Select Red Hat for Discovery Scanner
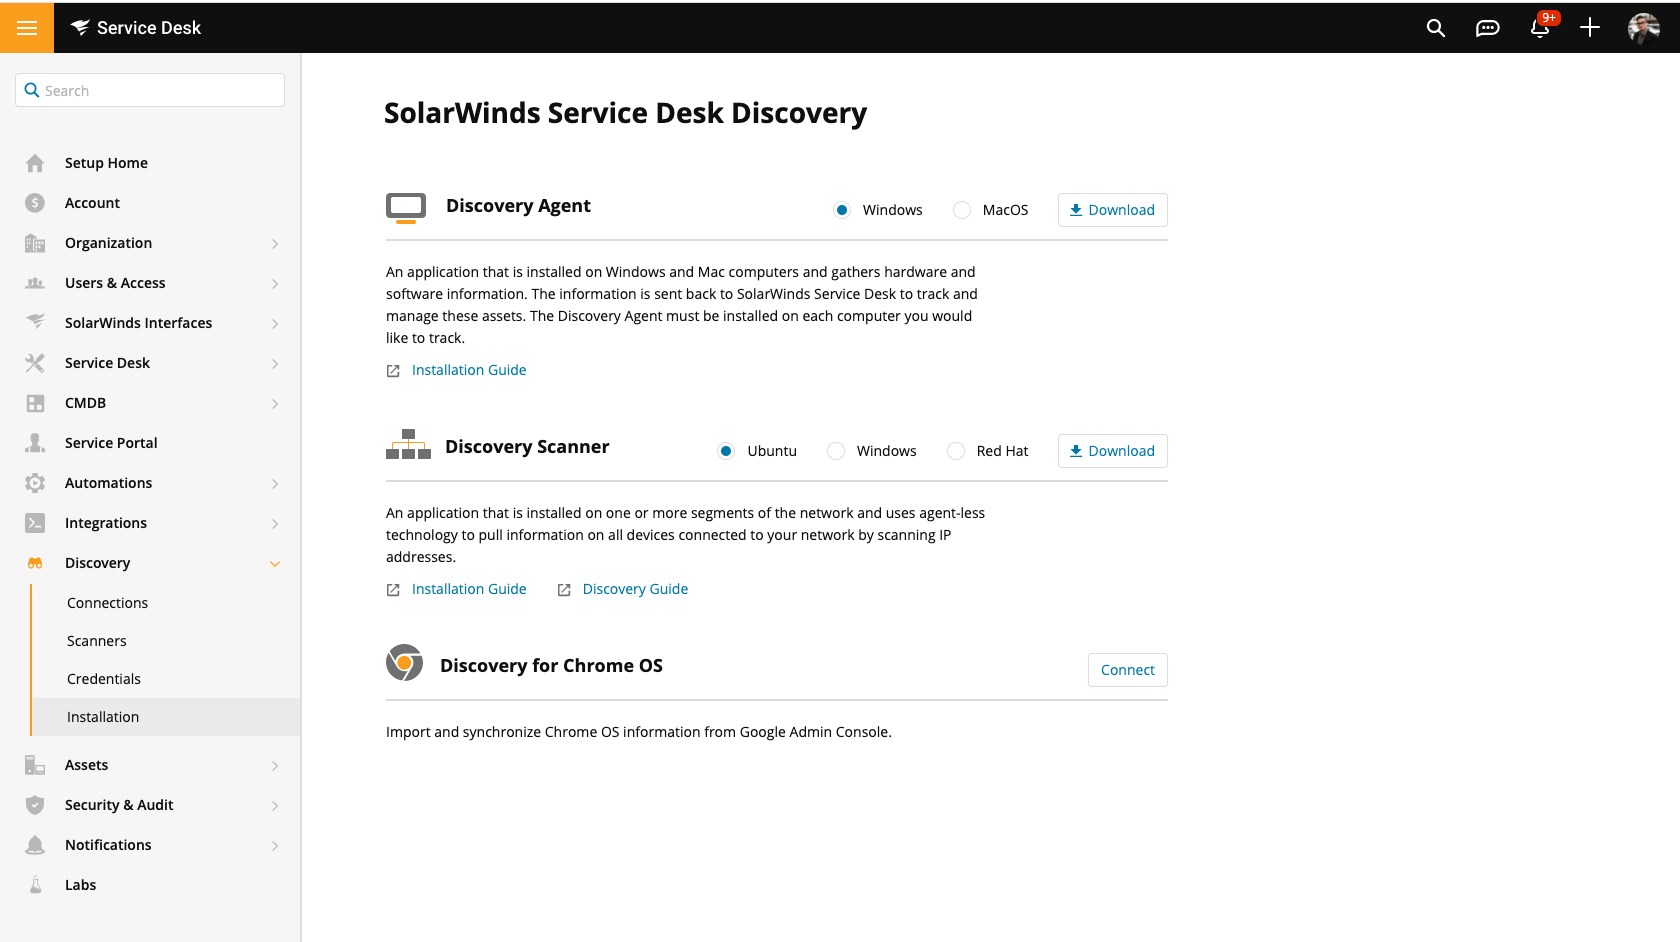This screenshot has width=1680, height=942. point(956,451)
